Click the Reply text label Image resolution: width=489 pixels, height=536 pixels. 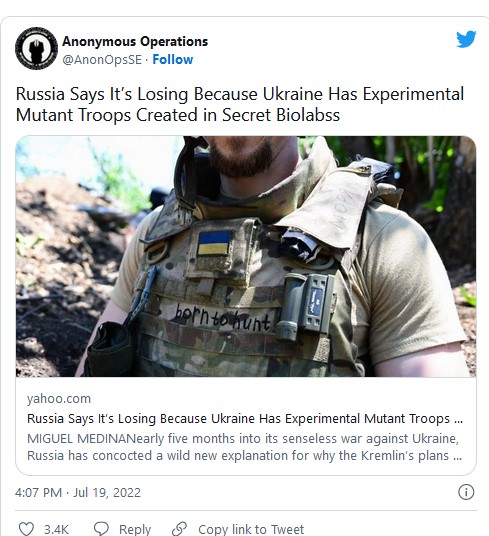click(135, 529)
